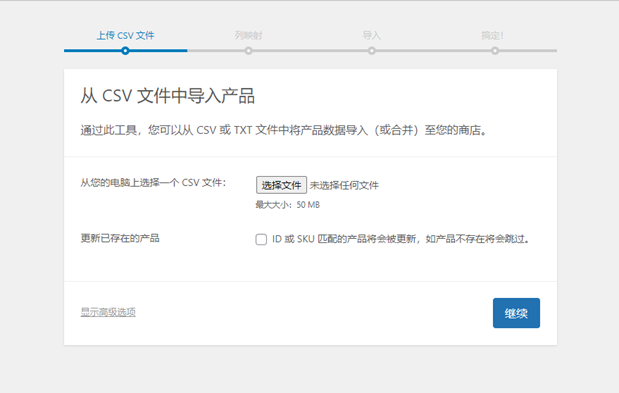Click the 上传 CSV 文件 step label

126,36
